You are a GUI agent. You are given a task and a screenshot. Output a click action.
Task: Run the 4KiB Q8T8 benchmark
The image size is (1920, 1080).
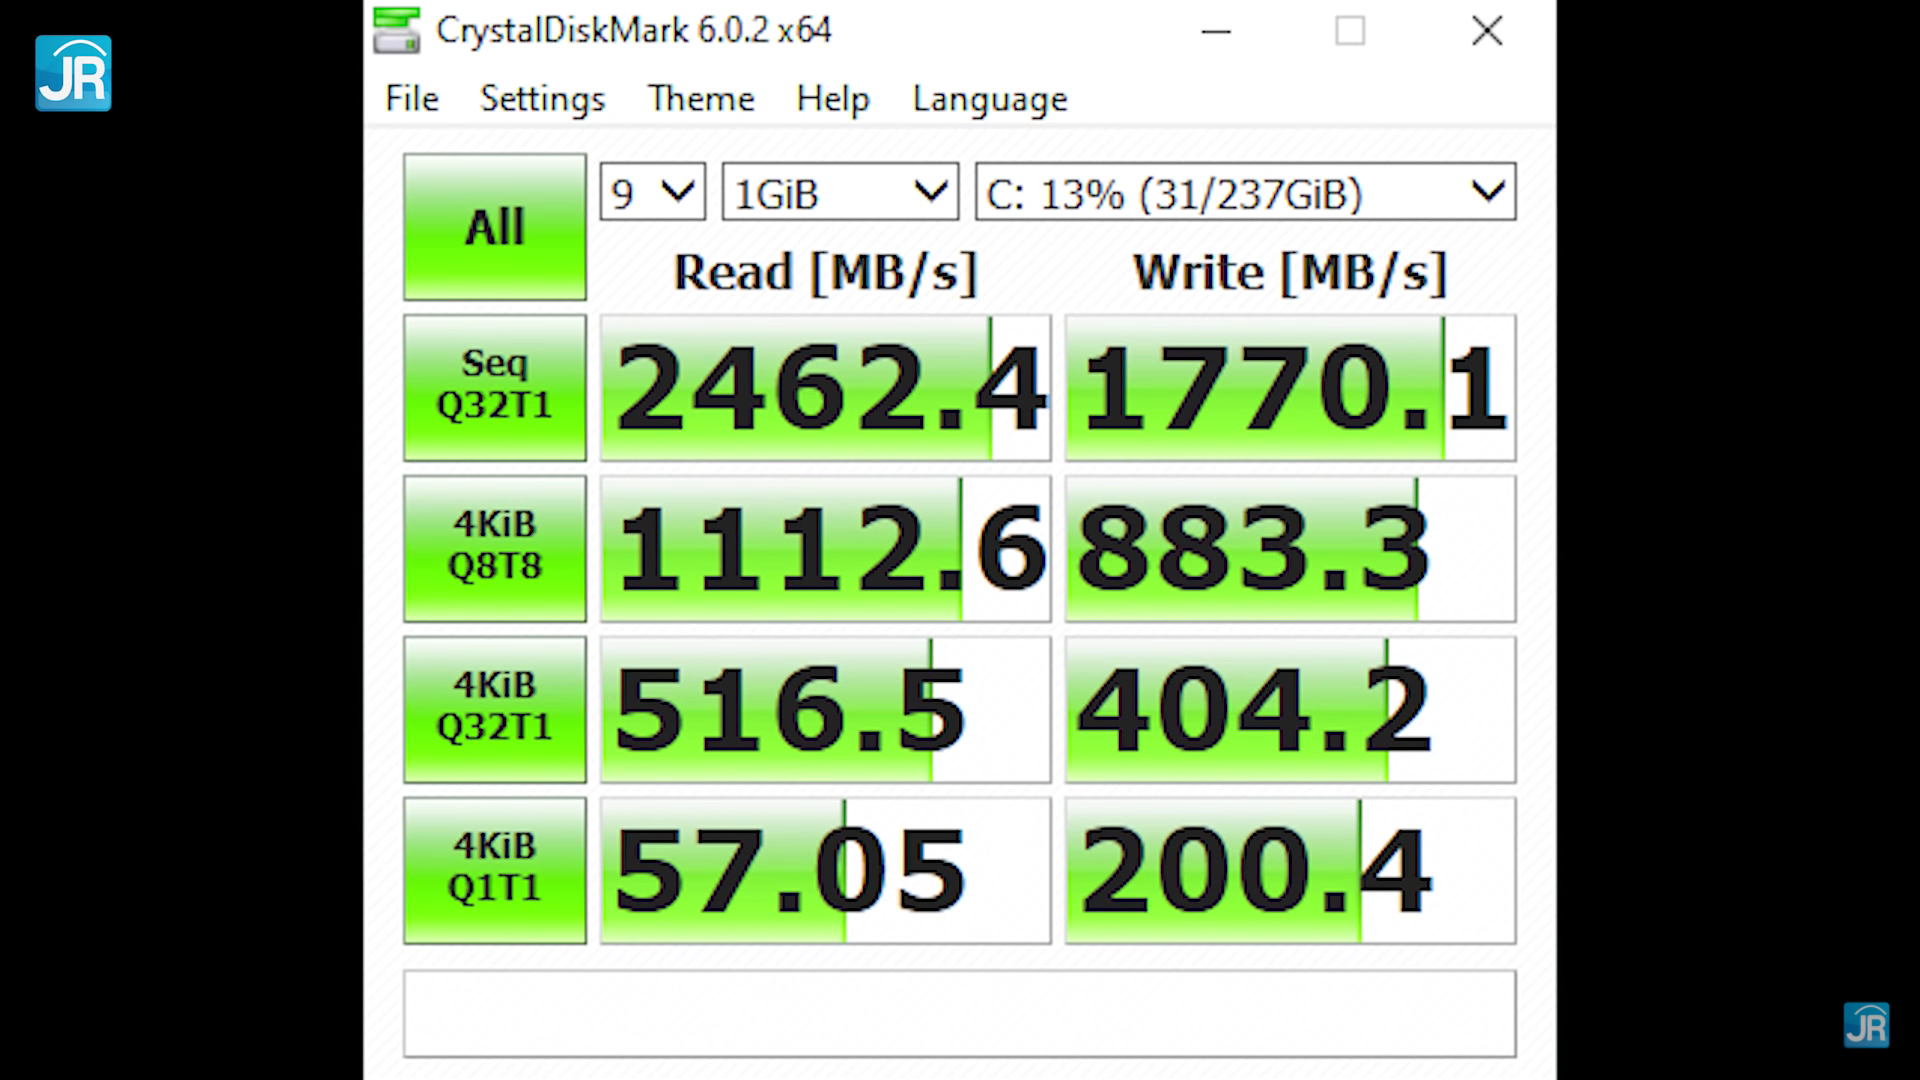[x=494, y=548]
